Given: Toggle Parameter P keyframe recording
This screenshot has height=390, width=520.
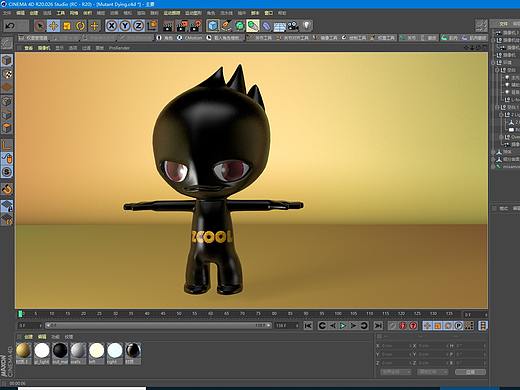Looking at the screenshot, I should [459, 325].
